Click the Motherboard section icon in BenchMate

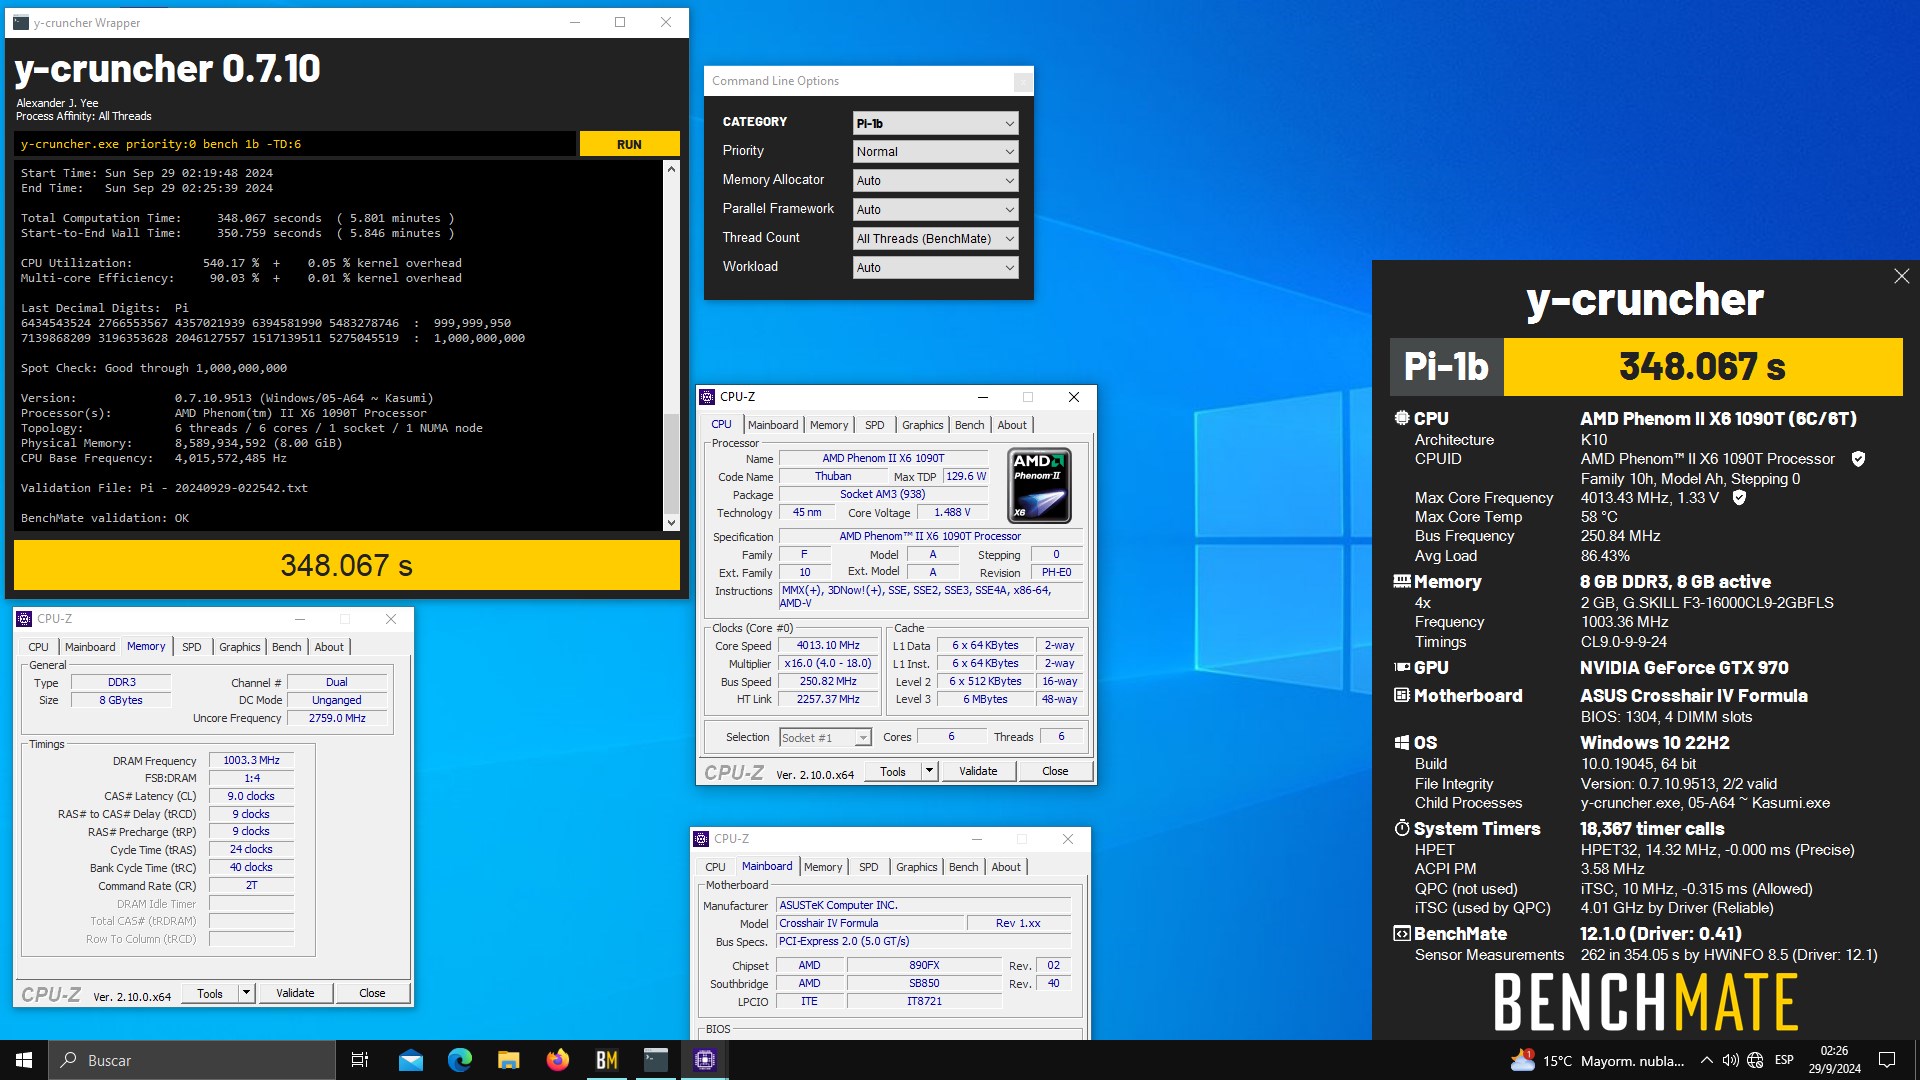(x=1401, y=695)
